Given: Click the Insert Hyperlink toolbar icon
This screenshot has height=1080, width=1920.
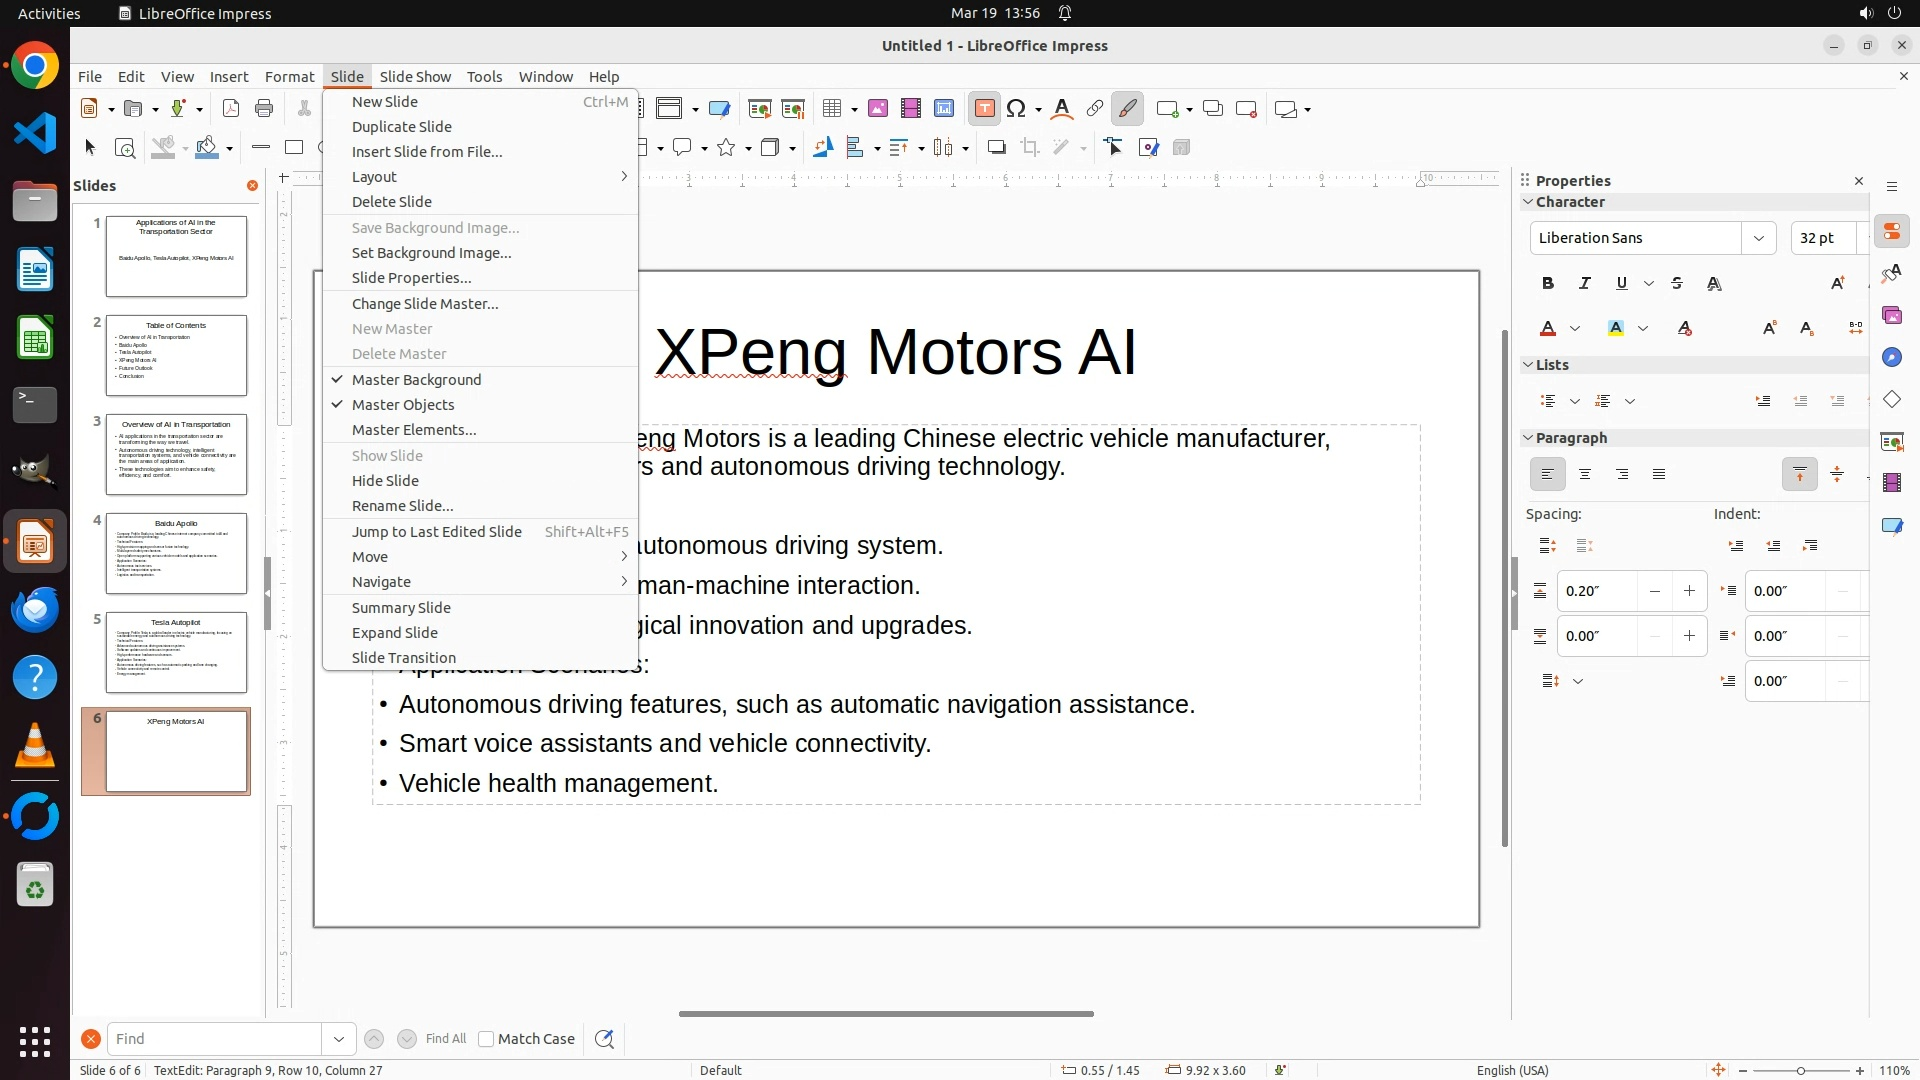Looking at the screenshot, I should [1095, 109].
